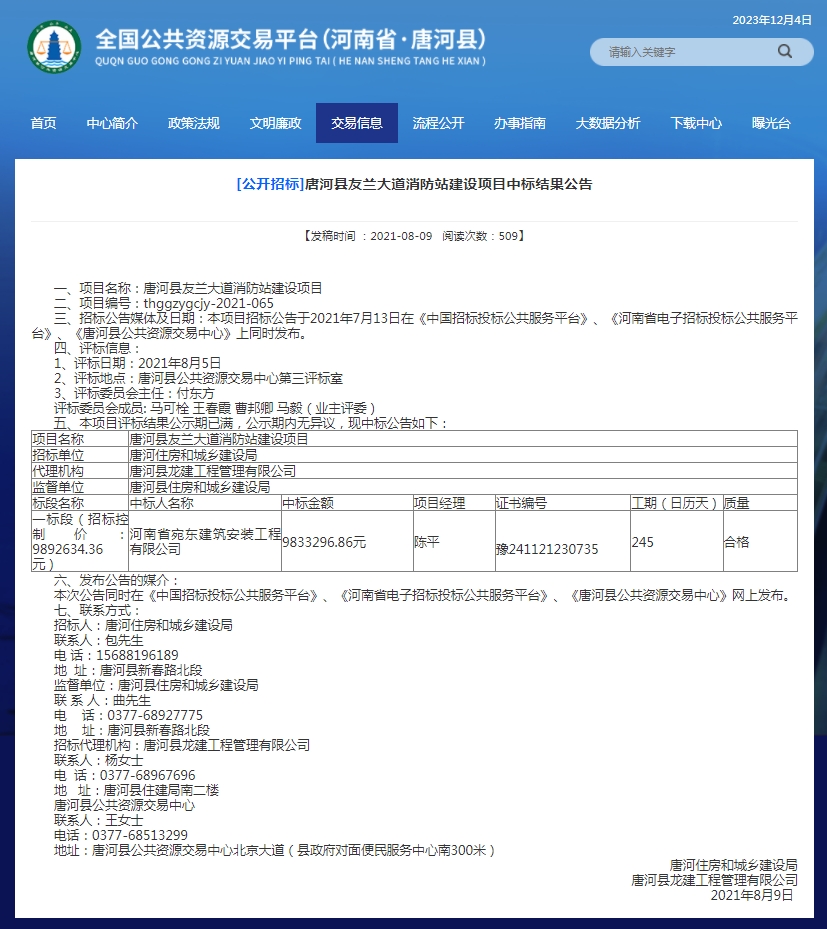The height and width of the screenshot is (929, 827).
Task: Click the bid amount 9833296.86元 cell
Action: pos(324,542)
